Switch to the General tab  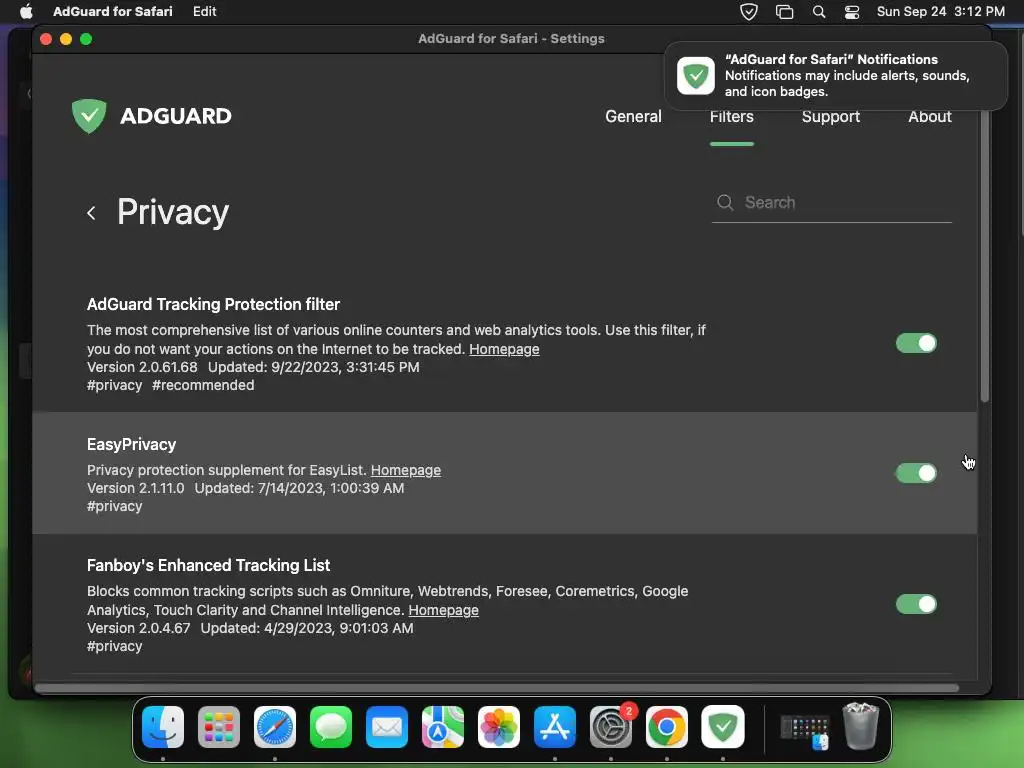pyautogui.click(x=633, y=117)
